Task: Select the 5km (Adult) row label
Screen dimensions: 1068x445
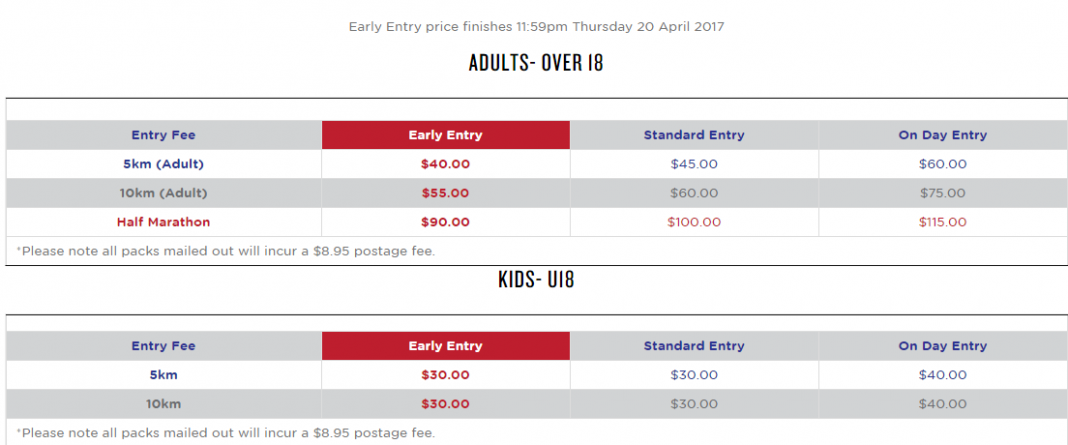Action: click(163, 164)
